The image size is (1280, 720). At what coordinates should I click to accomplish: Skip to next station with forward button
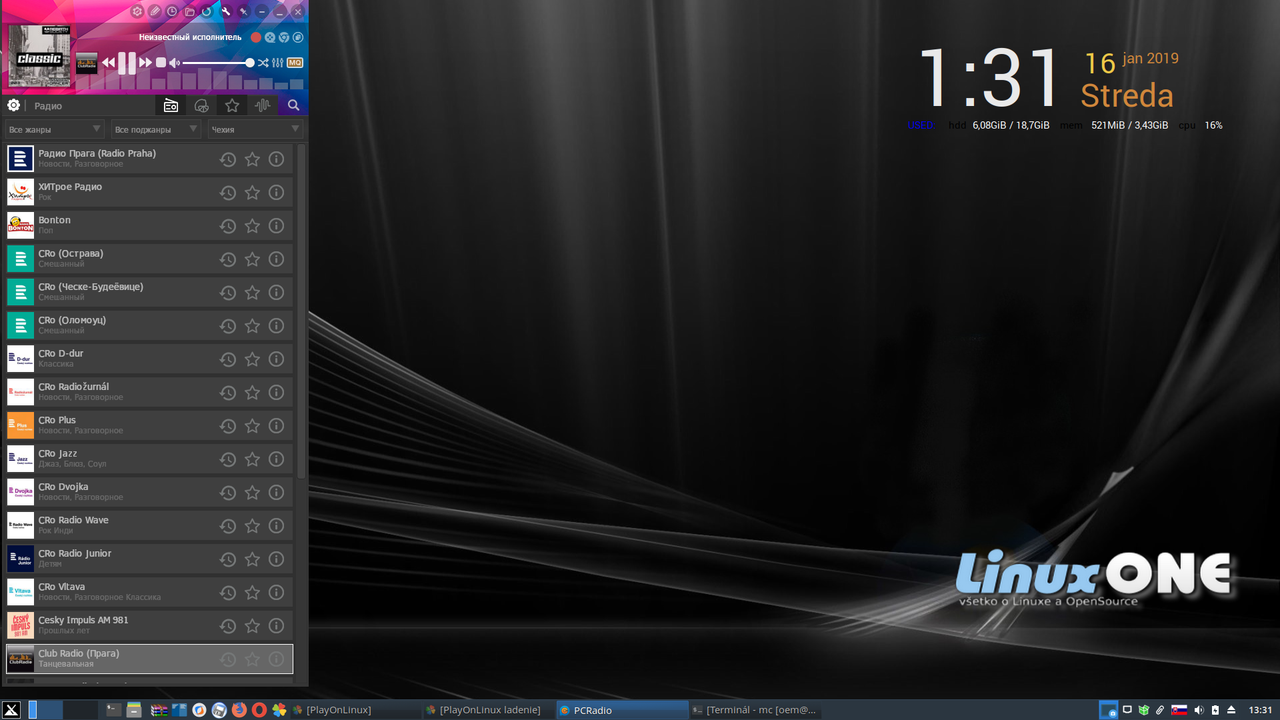click(146, 63)
